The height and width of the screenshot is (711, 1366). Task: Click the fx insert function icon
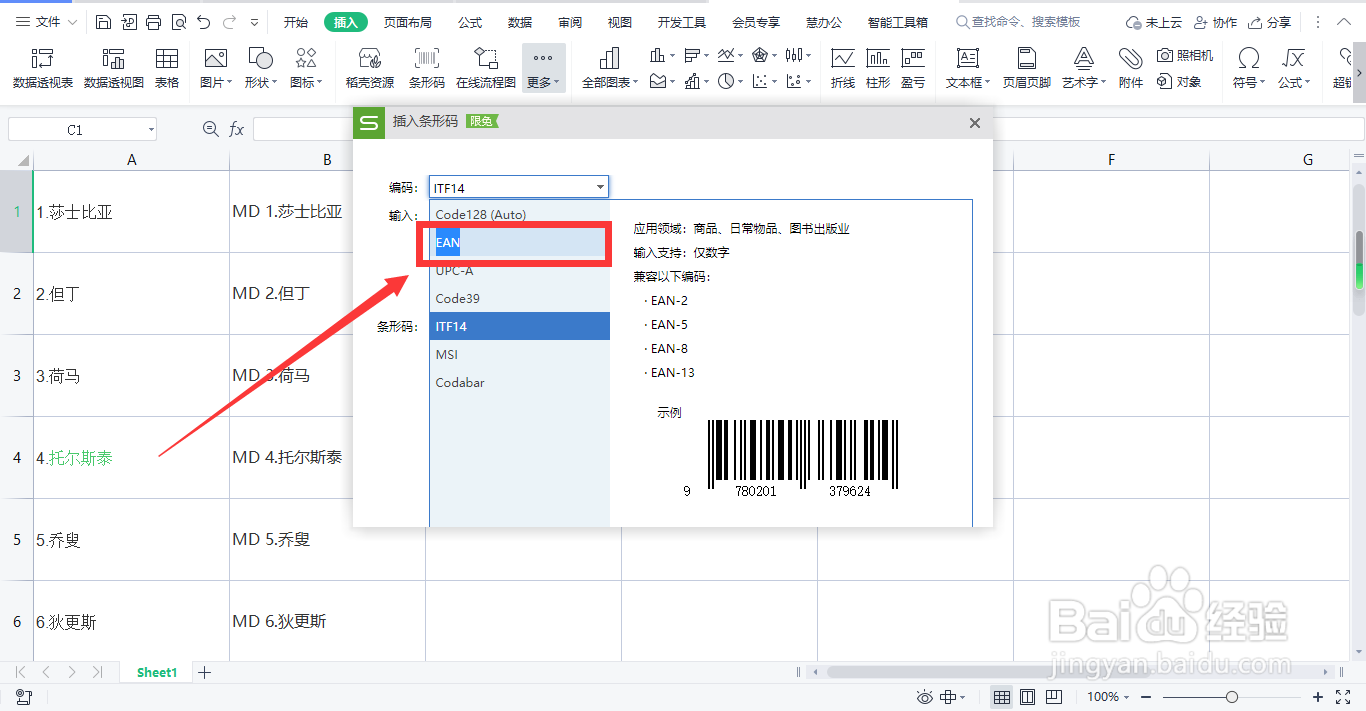tap(237, 129)
